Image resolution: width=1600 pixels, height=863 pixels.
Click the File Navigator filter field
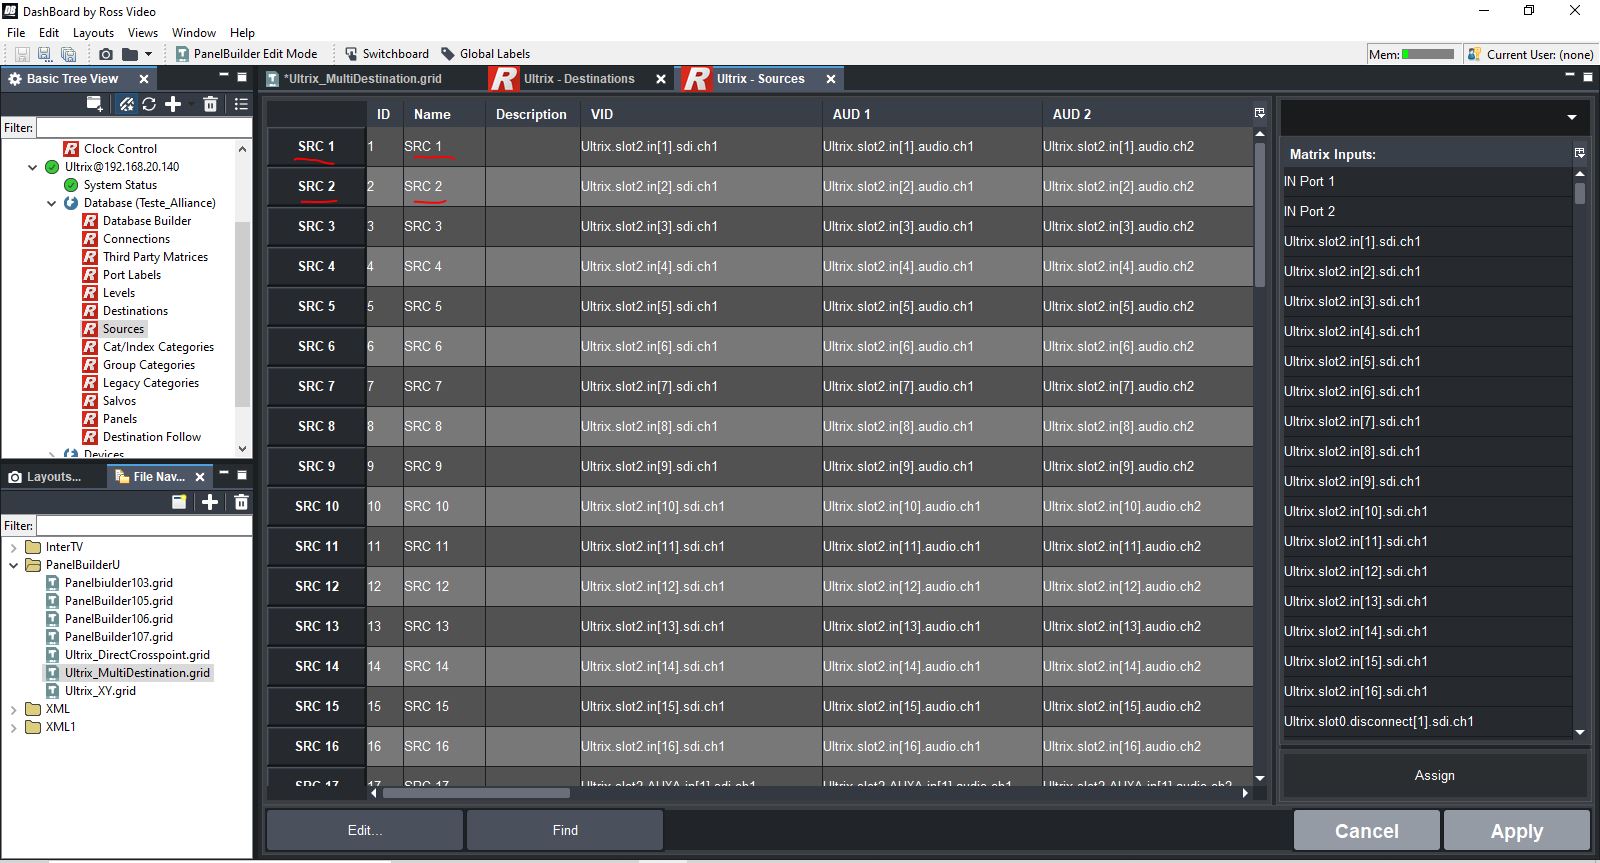[144, 526]
